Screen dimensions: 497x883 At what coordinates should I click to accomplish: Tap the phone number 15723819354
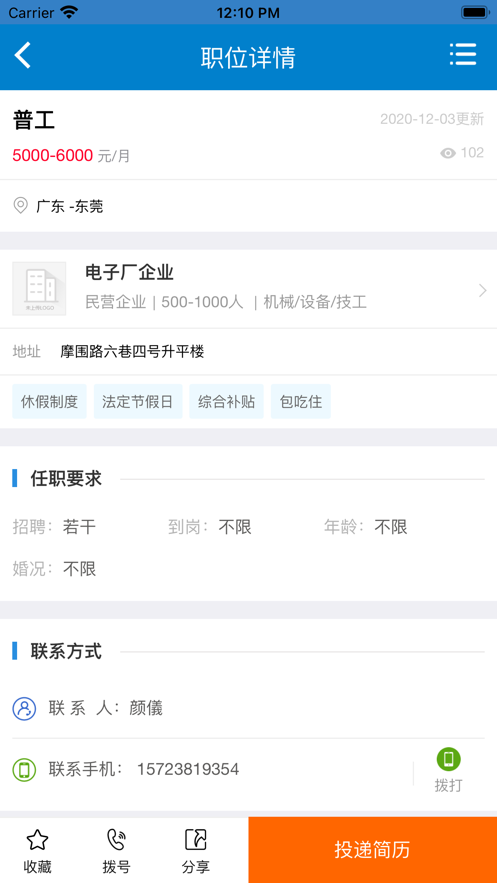click(x=188, y=769)
